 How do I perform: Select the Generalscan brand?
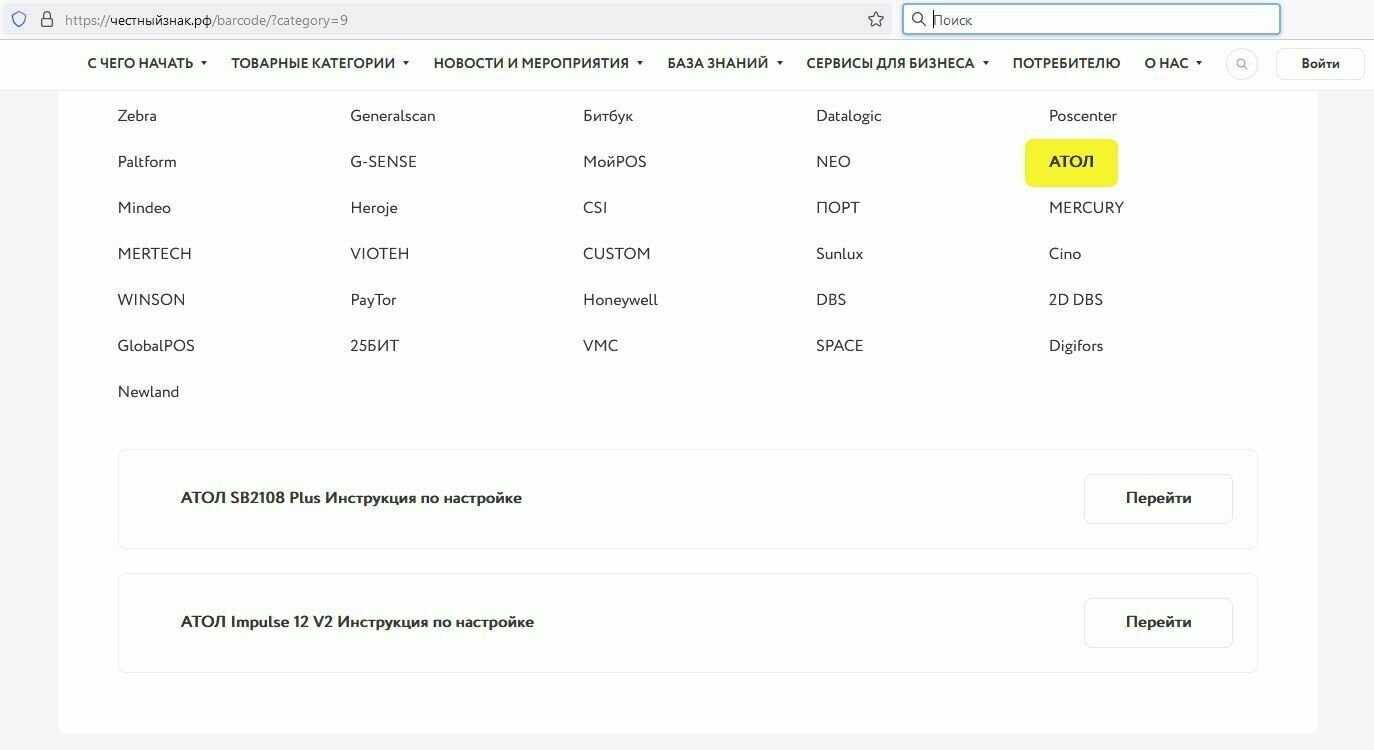393,116
